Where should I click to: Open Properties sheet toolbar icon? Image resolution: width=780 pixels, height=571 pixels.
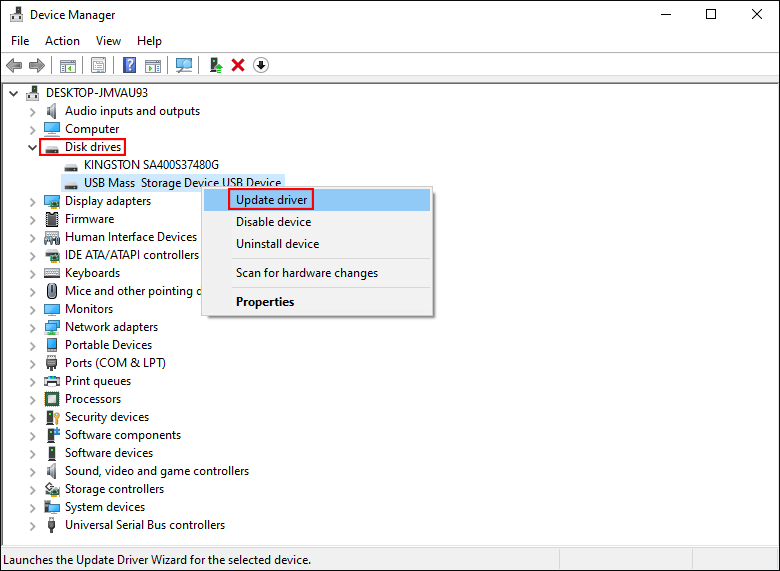pos(98,65)
